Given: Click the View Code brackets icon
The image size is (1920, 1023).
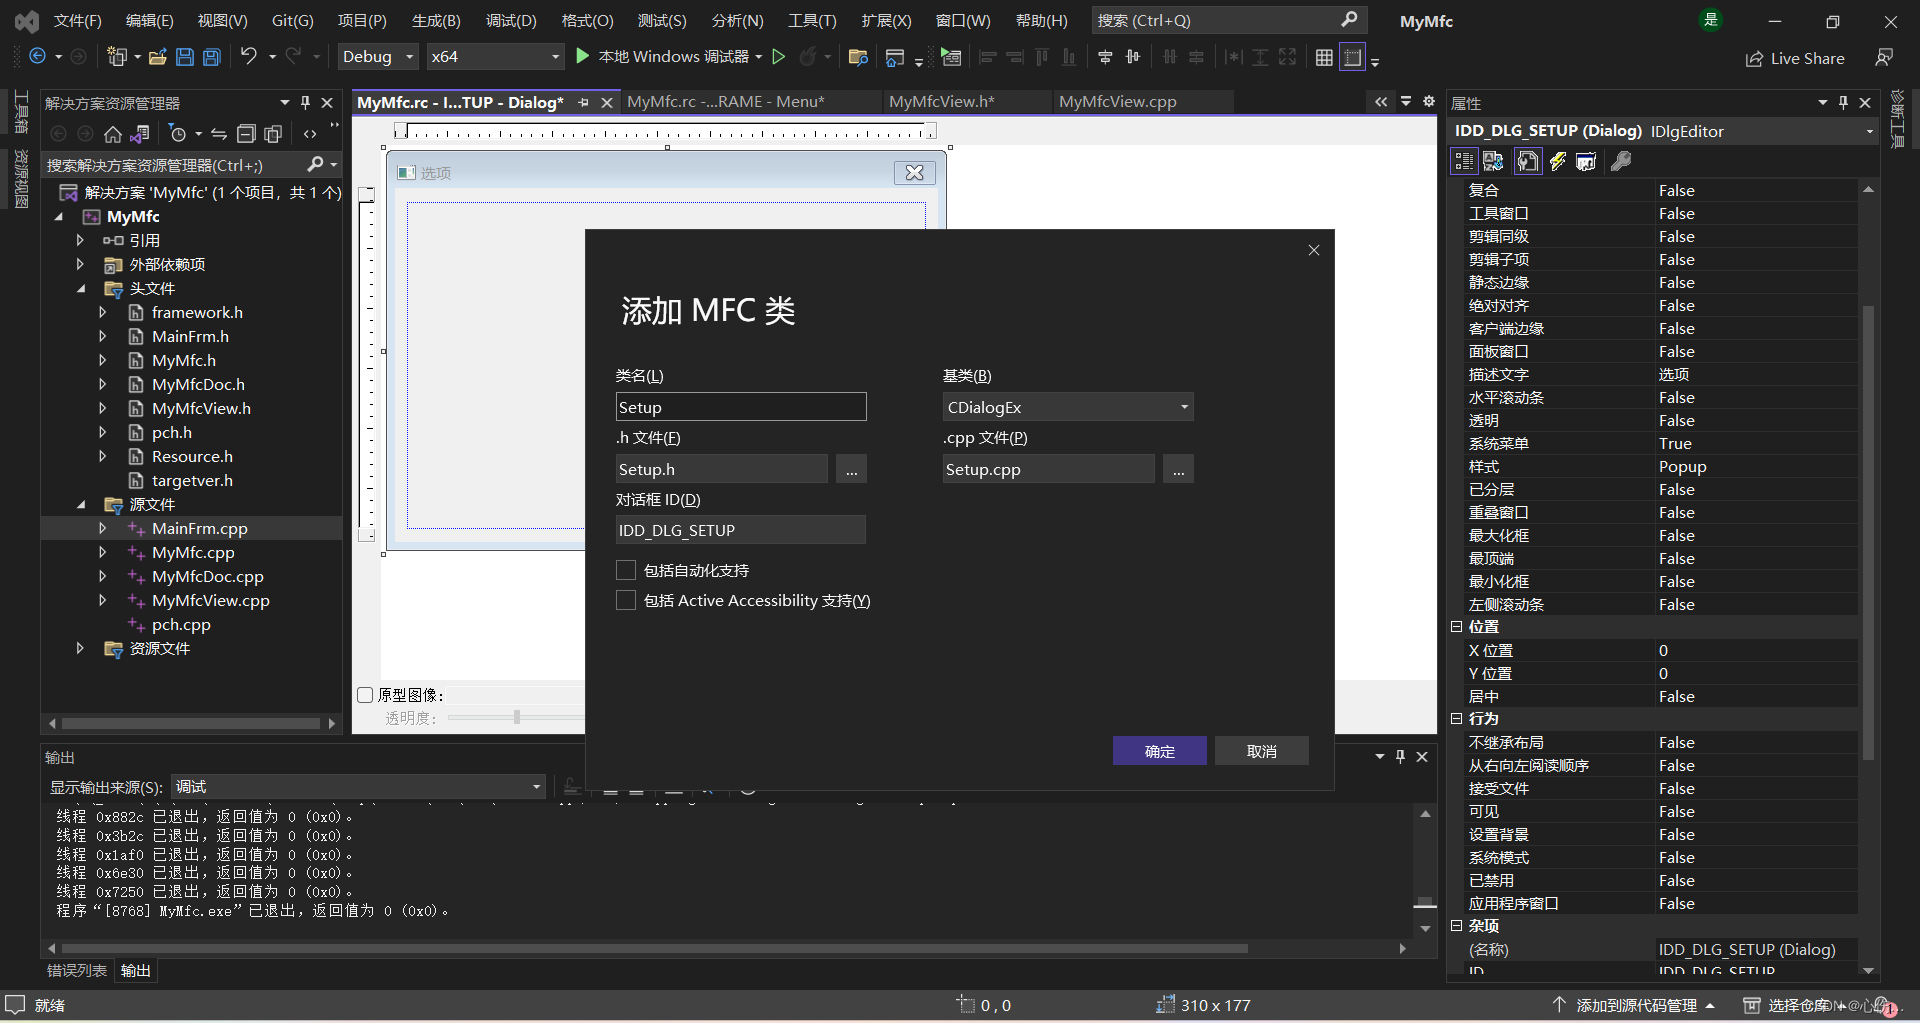Looking at the screenshot, I should [x=310, y=133].
